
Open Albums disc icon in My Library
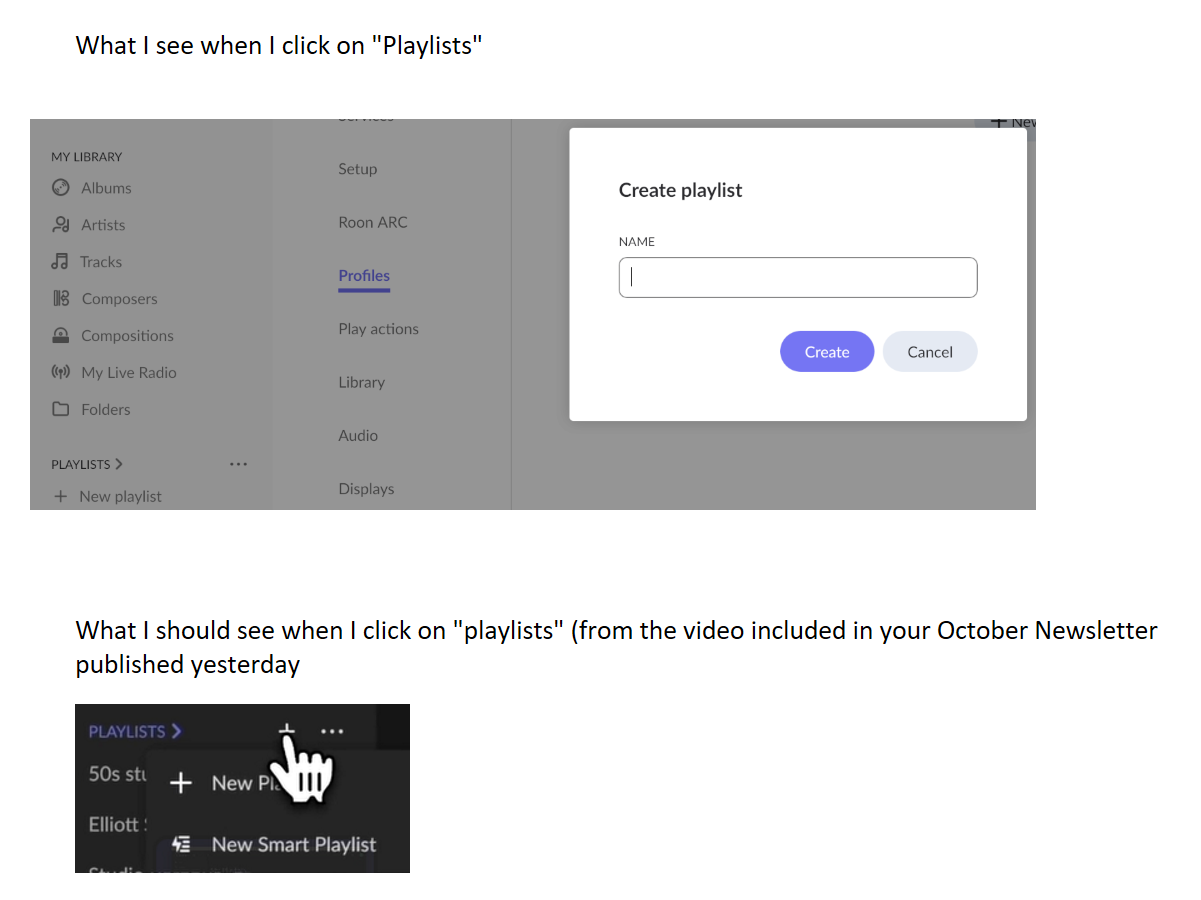point(61,188)
